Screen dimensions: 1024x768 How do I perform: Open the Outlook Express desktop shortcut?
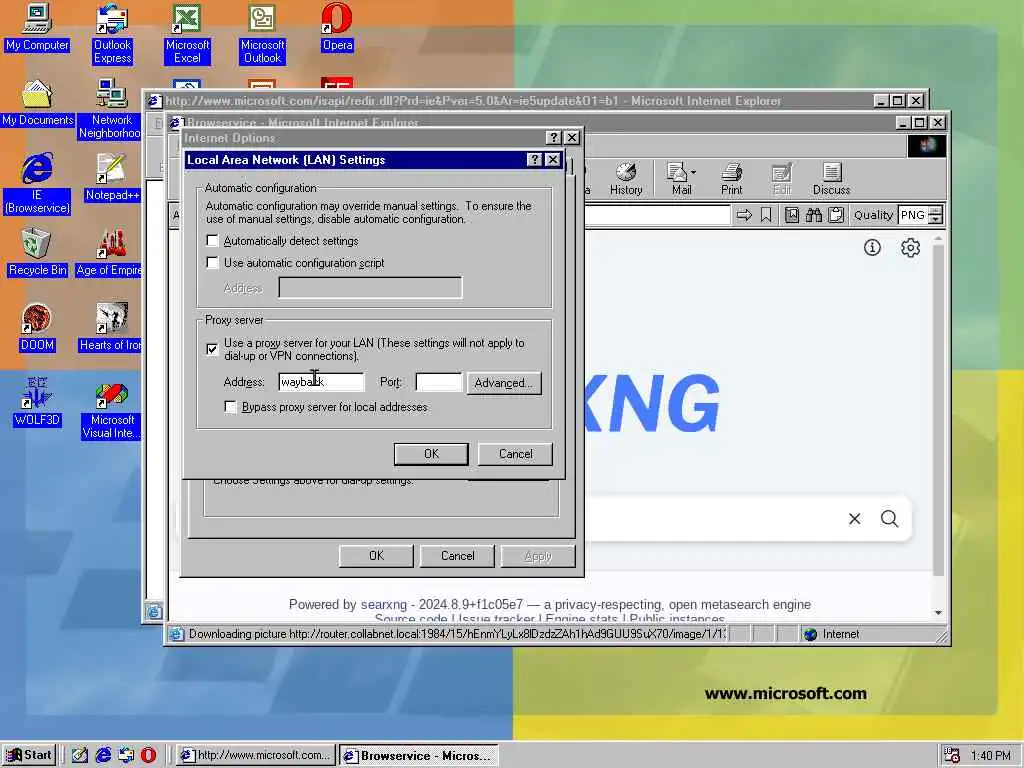112,34
